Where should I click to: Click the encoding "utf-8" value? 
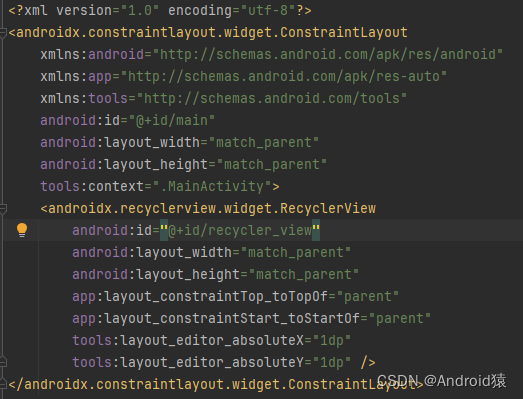pyautogui.click(x=268, y=10)
